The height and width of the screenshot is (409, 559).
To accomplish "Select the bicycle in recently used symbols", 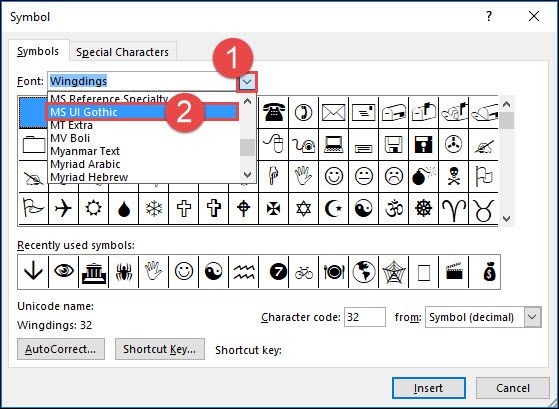I will 304,272.
